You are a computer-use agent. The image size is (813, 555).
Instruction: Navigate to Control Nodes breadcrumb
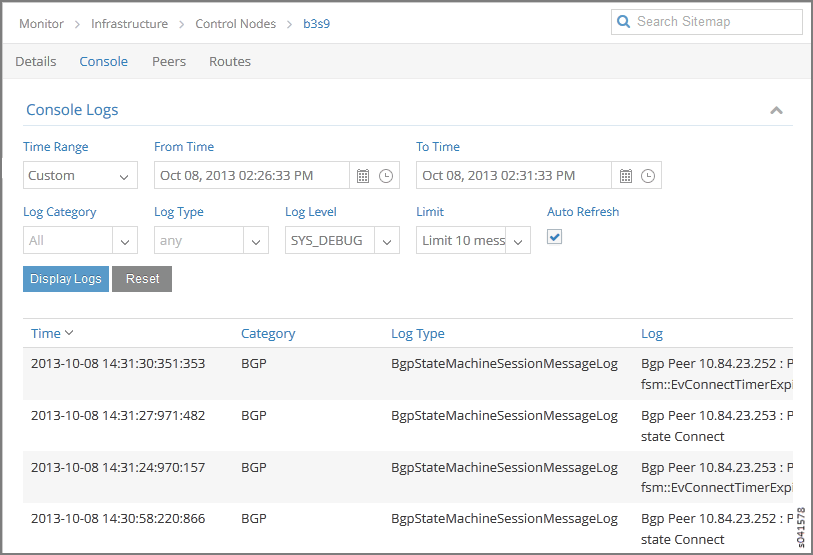235,24
